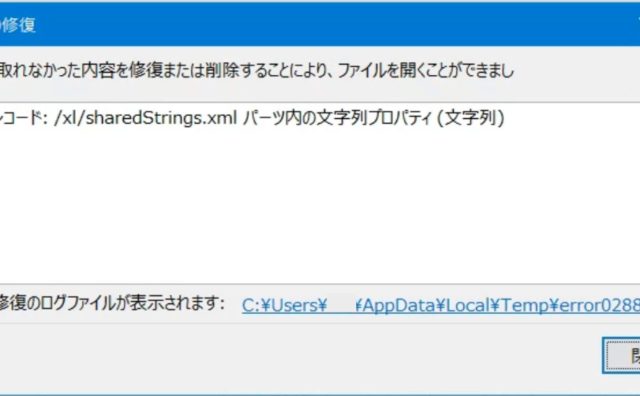Select the /xl/sharedStrings.xml repaired record entry
The image size is (640, 396).
click(252, 118)
